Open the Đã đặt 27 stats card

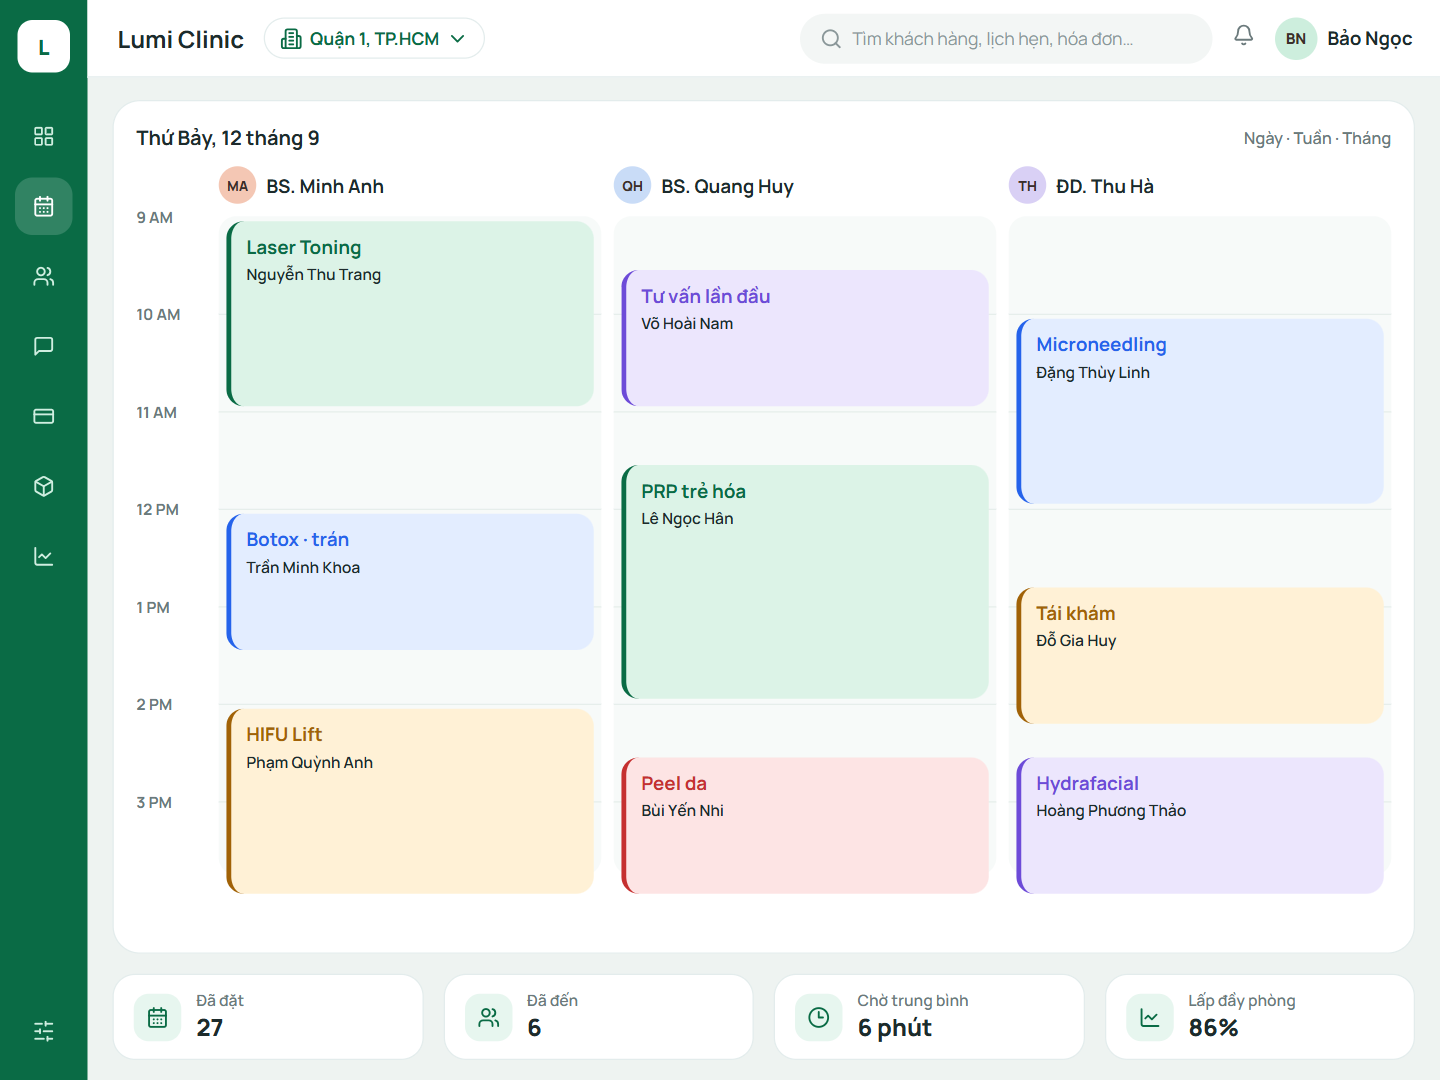click(x=268, y=1016)
